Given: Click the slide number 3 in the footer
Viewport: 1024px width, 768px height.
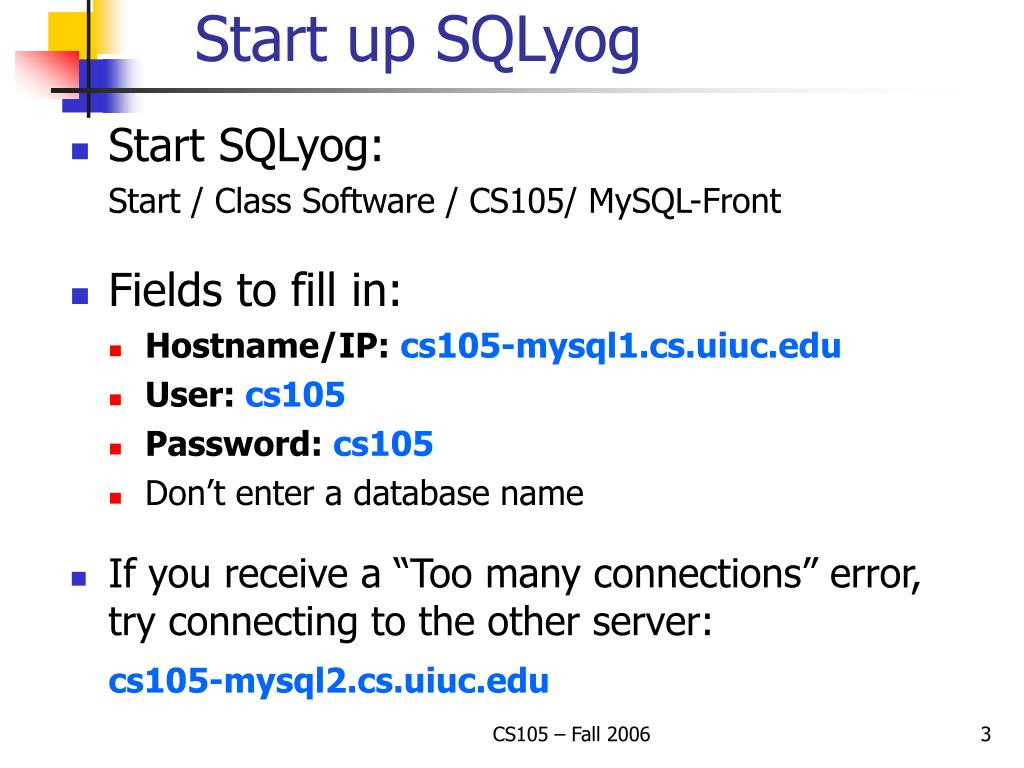Looking at the screenshot, I should pyautogui.click(x=985, y=735).
